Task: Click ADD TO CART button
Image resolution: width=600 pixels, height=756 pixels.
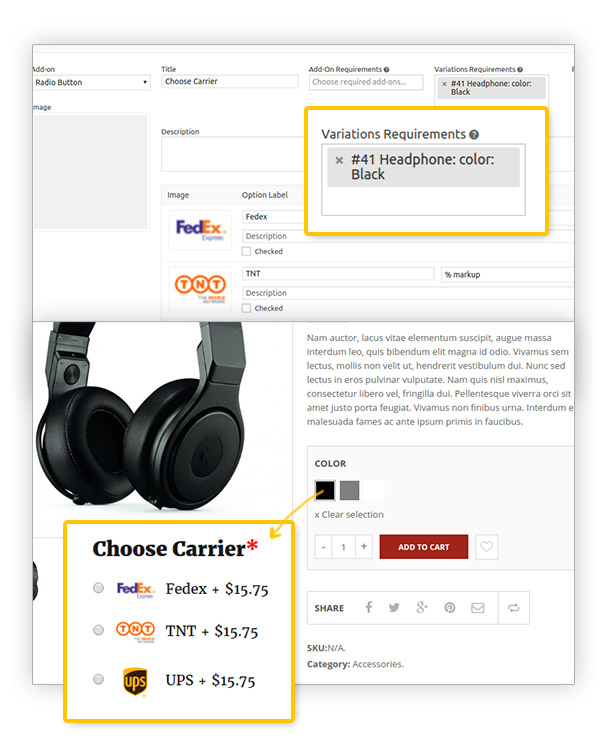Action: 423,547
